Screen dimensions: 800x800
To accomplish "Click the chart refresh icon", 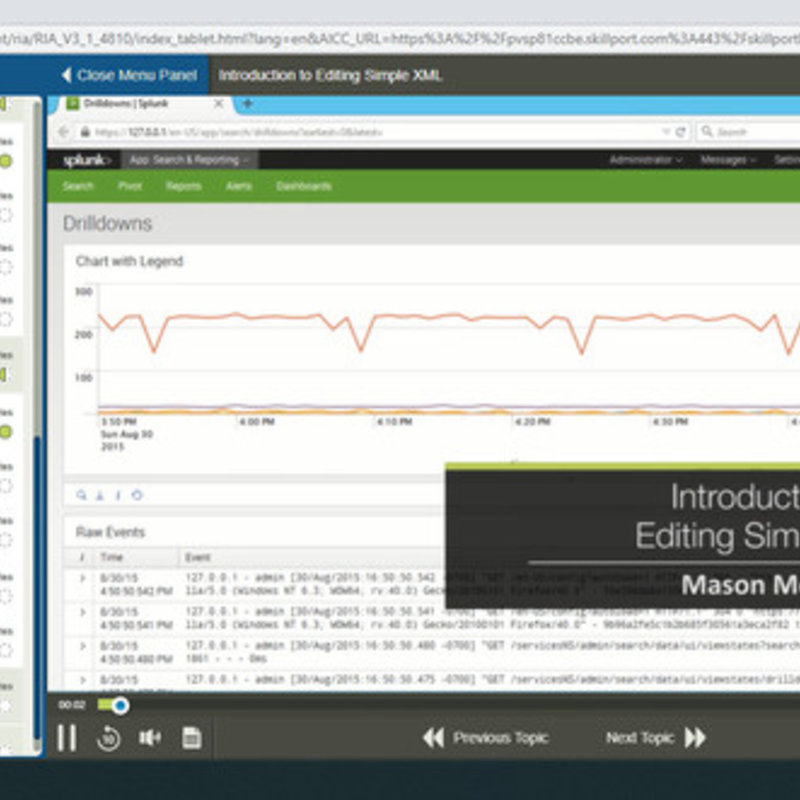I will click(x=137, y=495).
